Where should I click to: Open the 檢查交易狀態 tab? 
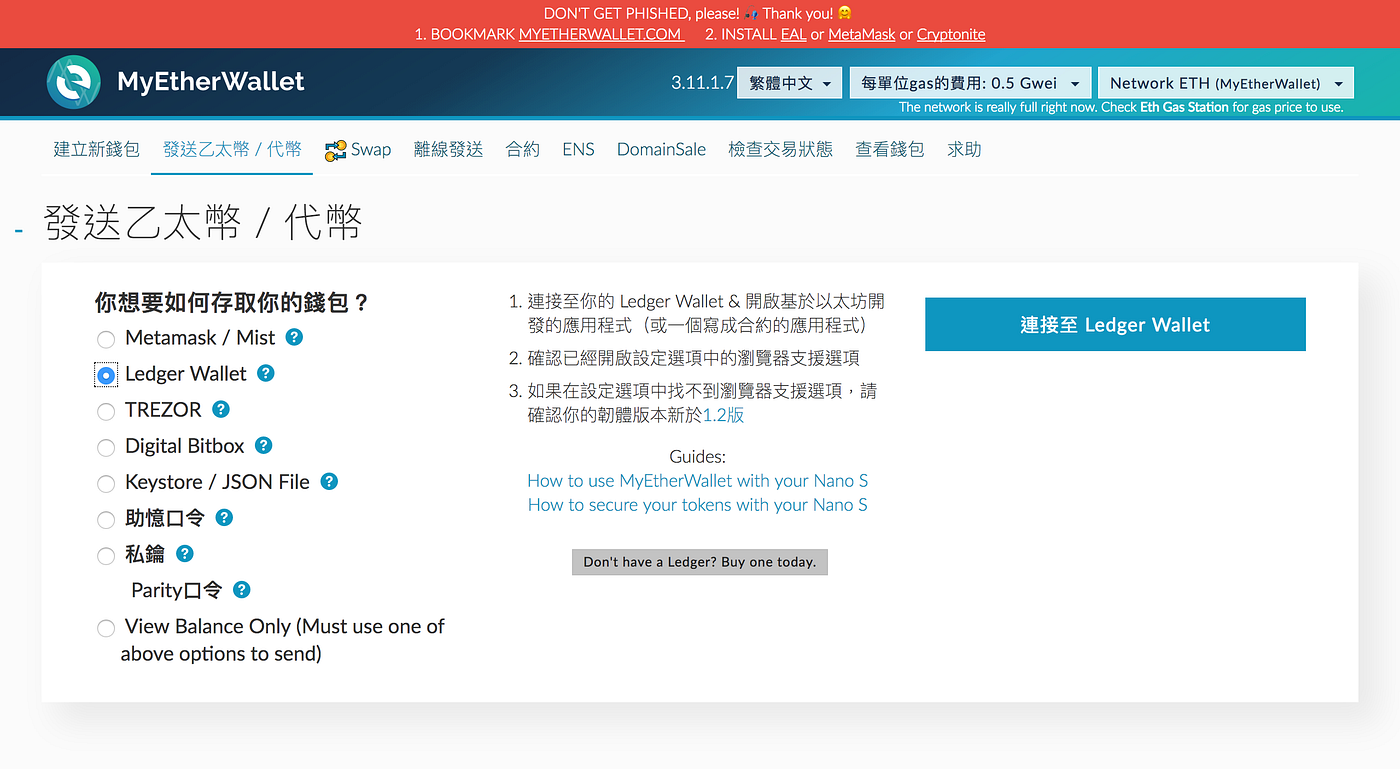(780, 149)
